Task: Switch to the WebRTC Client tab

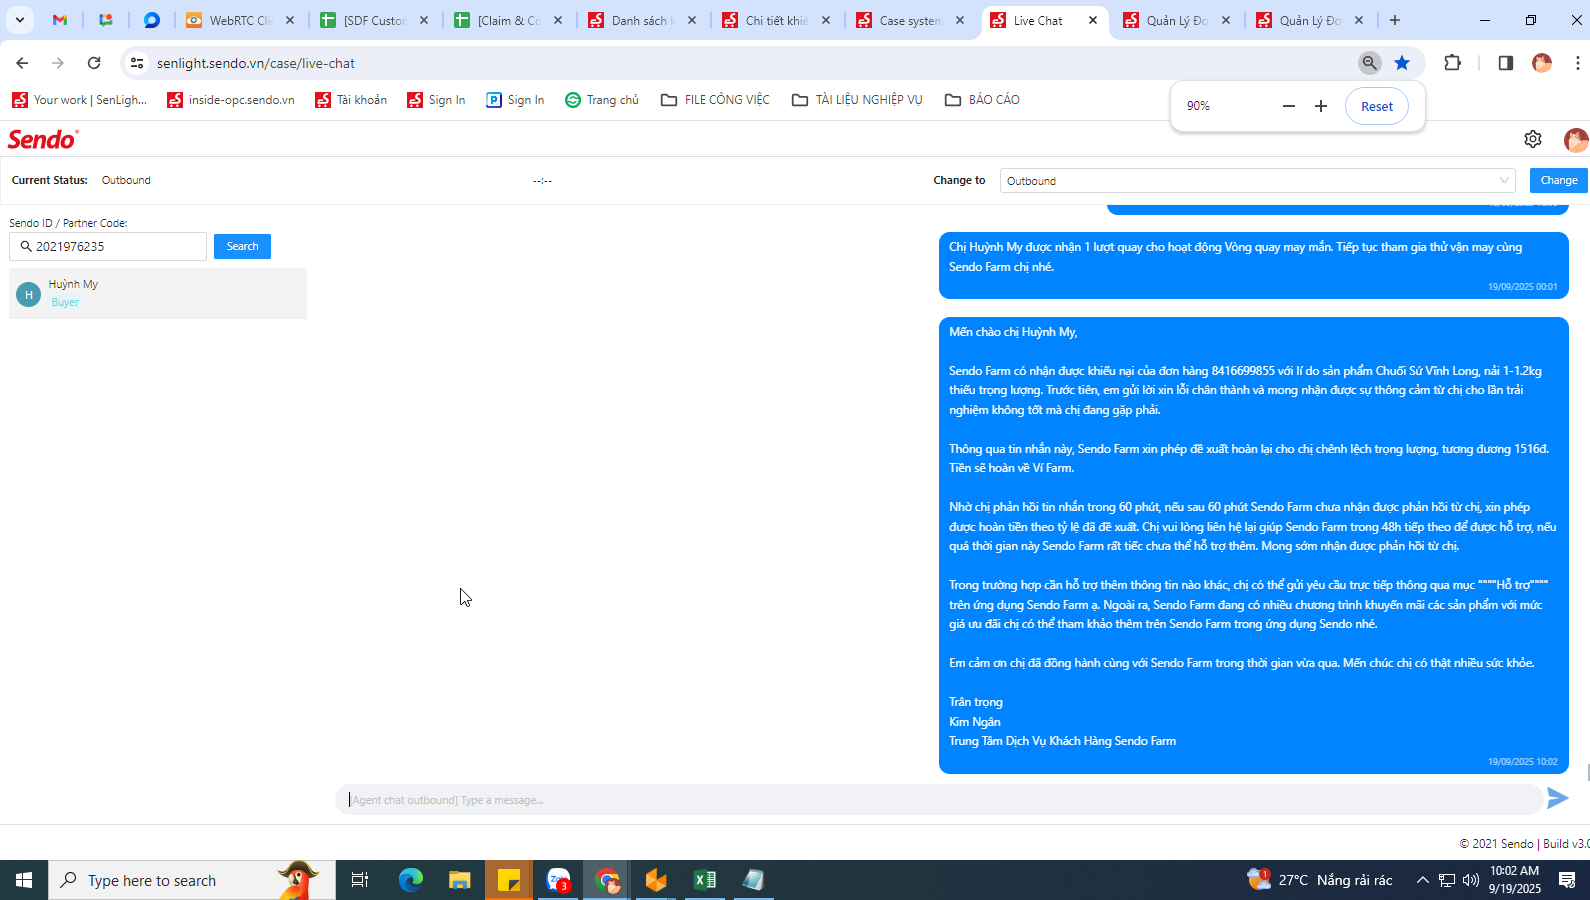Action: click(240, 20)
